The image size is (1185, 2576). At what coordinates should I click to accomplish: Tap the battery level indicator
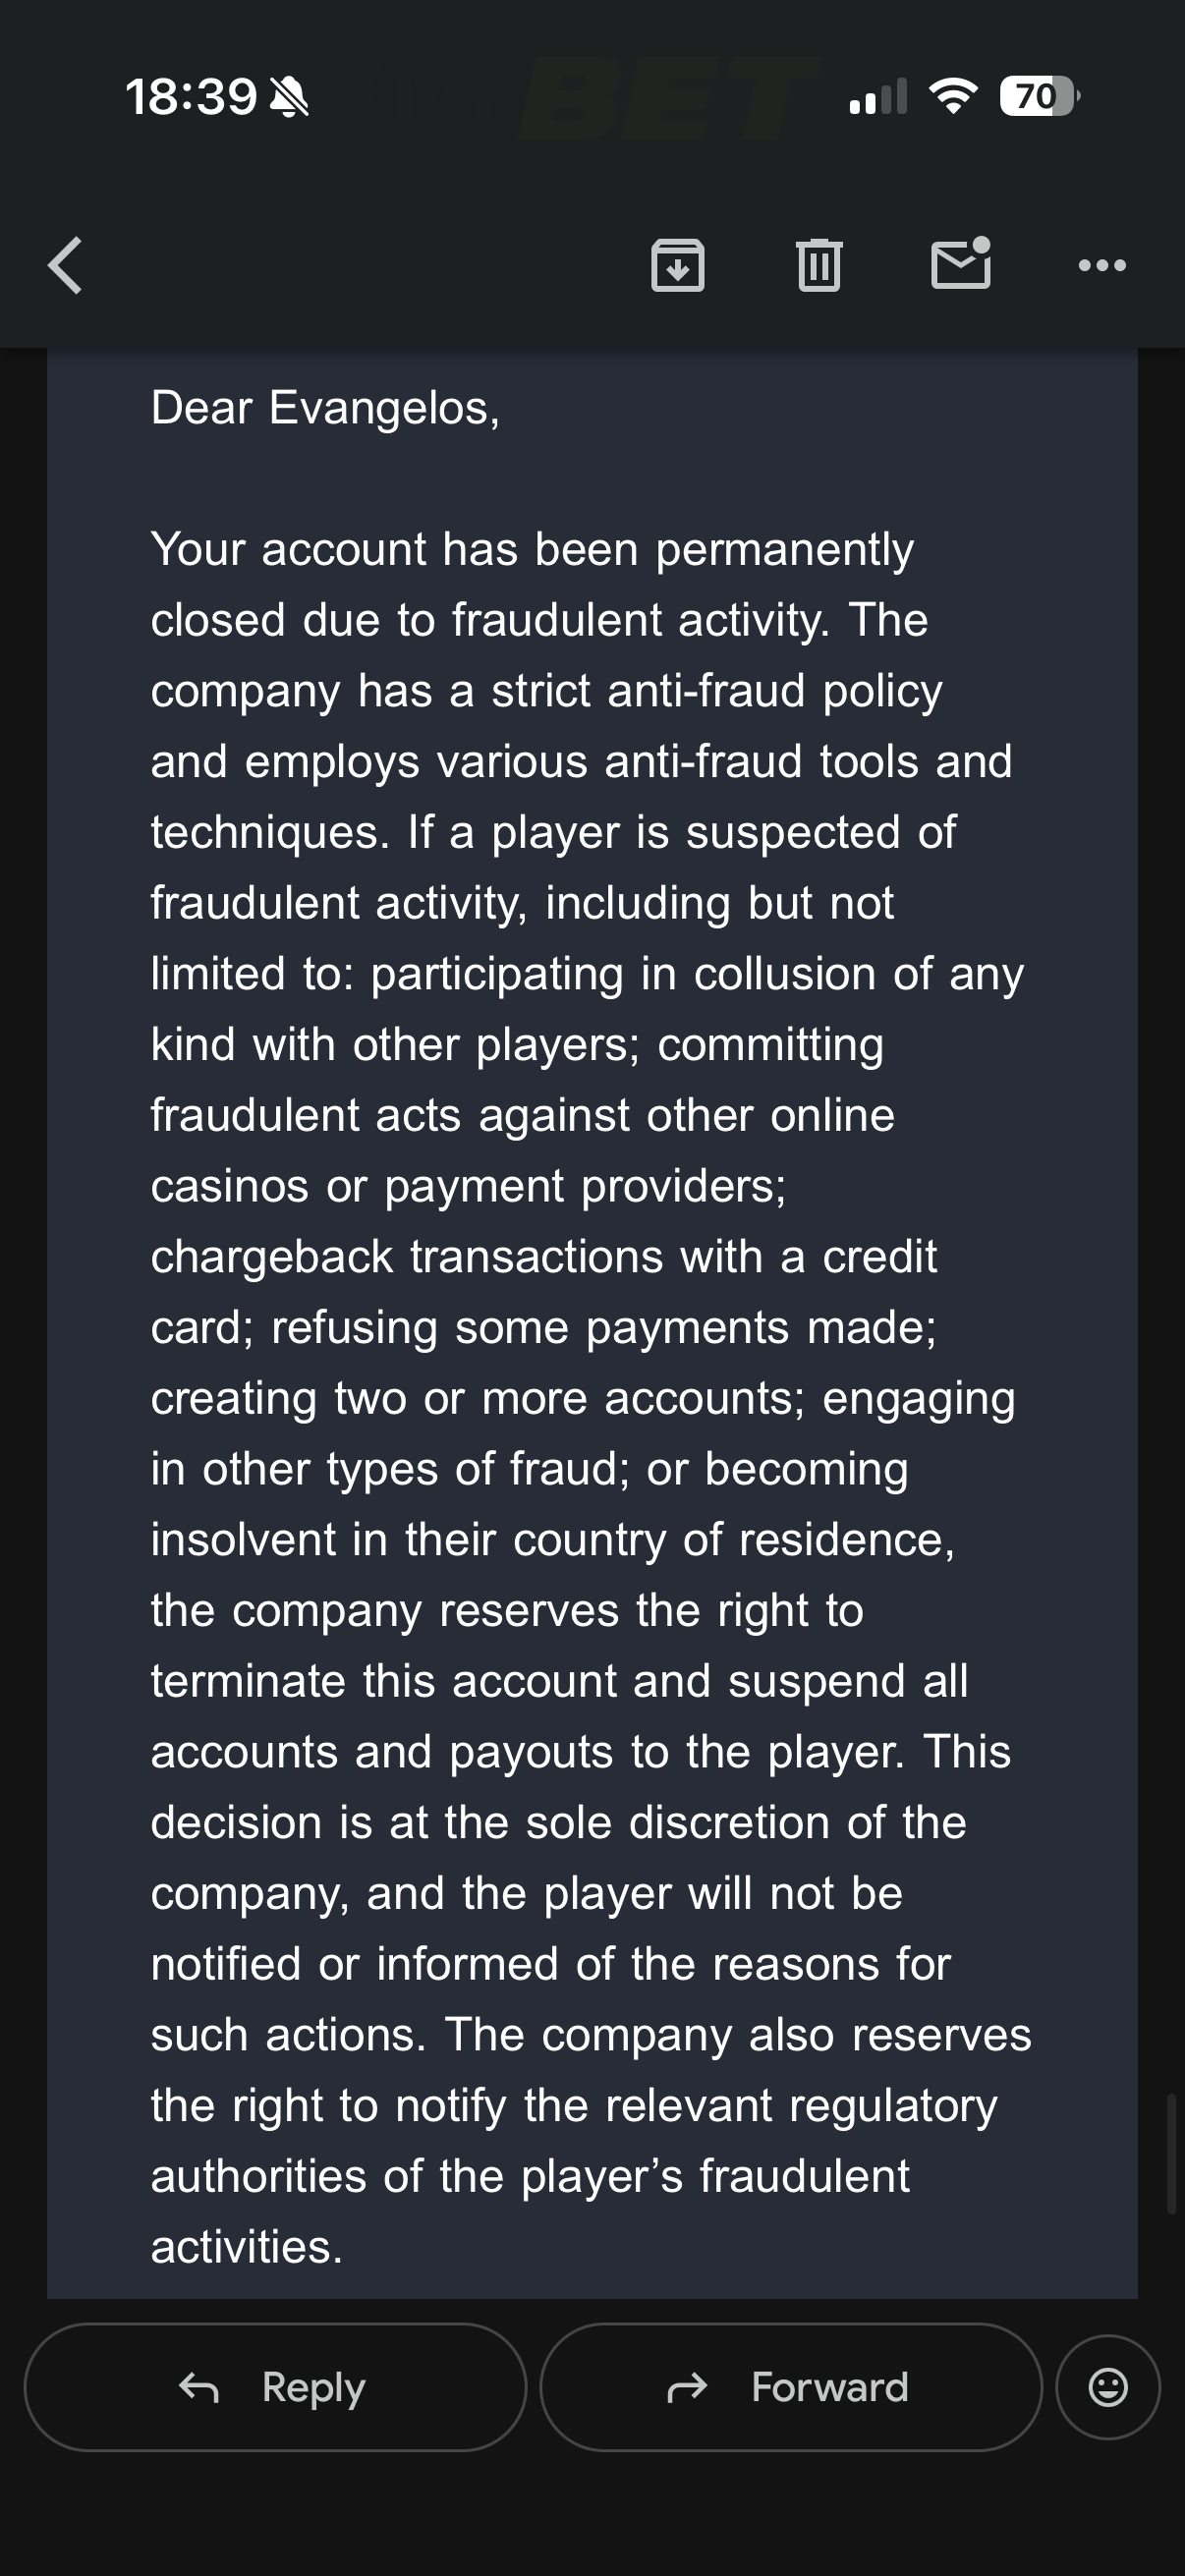[1038, 97]
